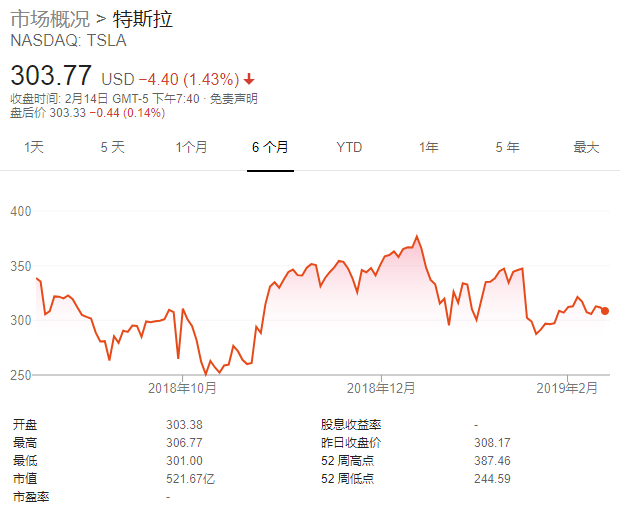Click the 2018年12月 axis label
This screenshot has width=620, height=523.
381,388
